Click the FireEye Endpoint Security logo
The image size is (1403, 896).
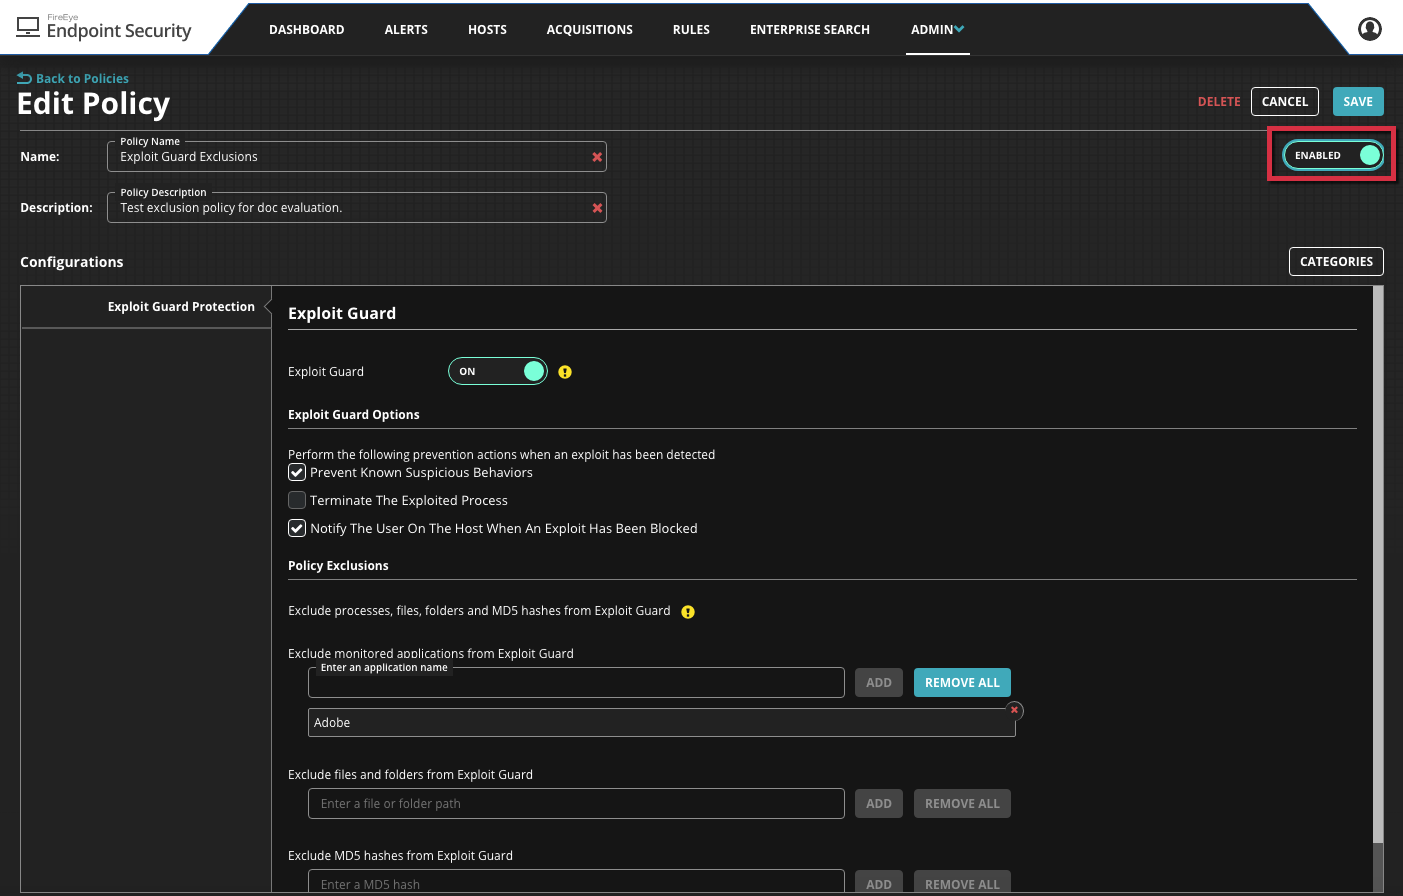click(x=104, y=27)
